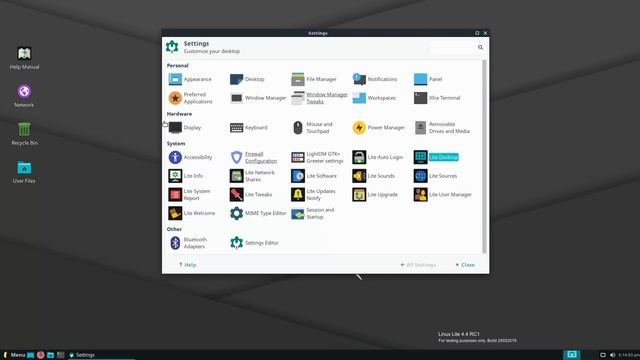
Task: Open the Help Manual desktop icon
Action: click(24, 58)
